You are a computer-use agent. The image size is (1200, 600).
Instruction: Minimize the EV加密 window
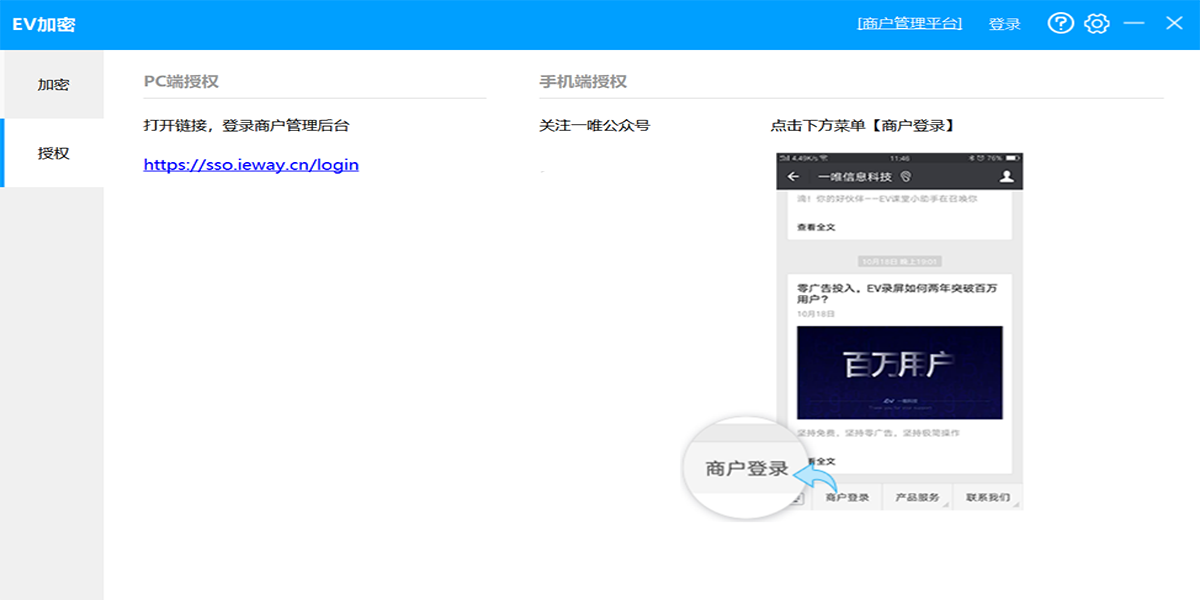tap(1134, 22)
